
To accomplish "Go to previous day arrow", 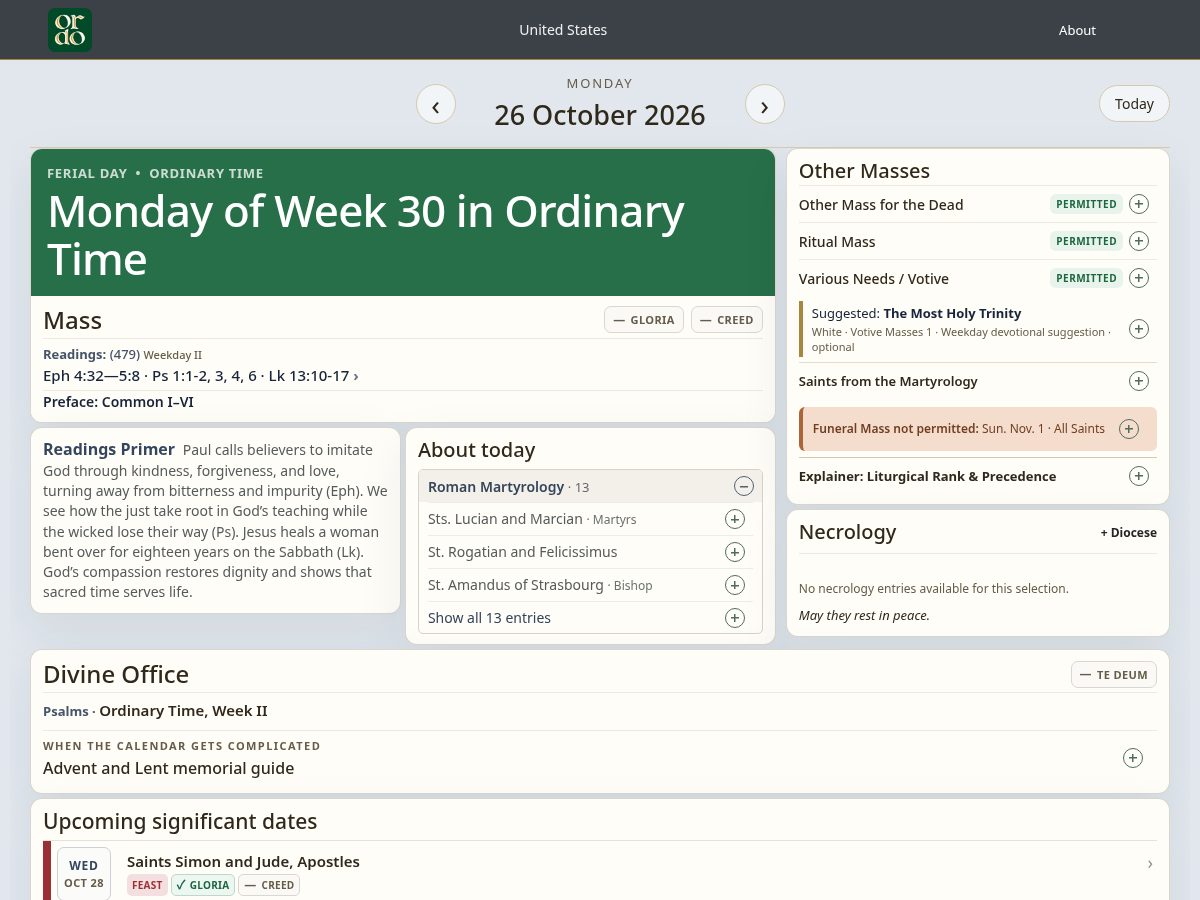I will point(436,104).
